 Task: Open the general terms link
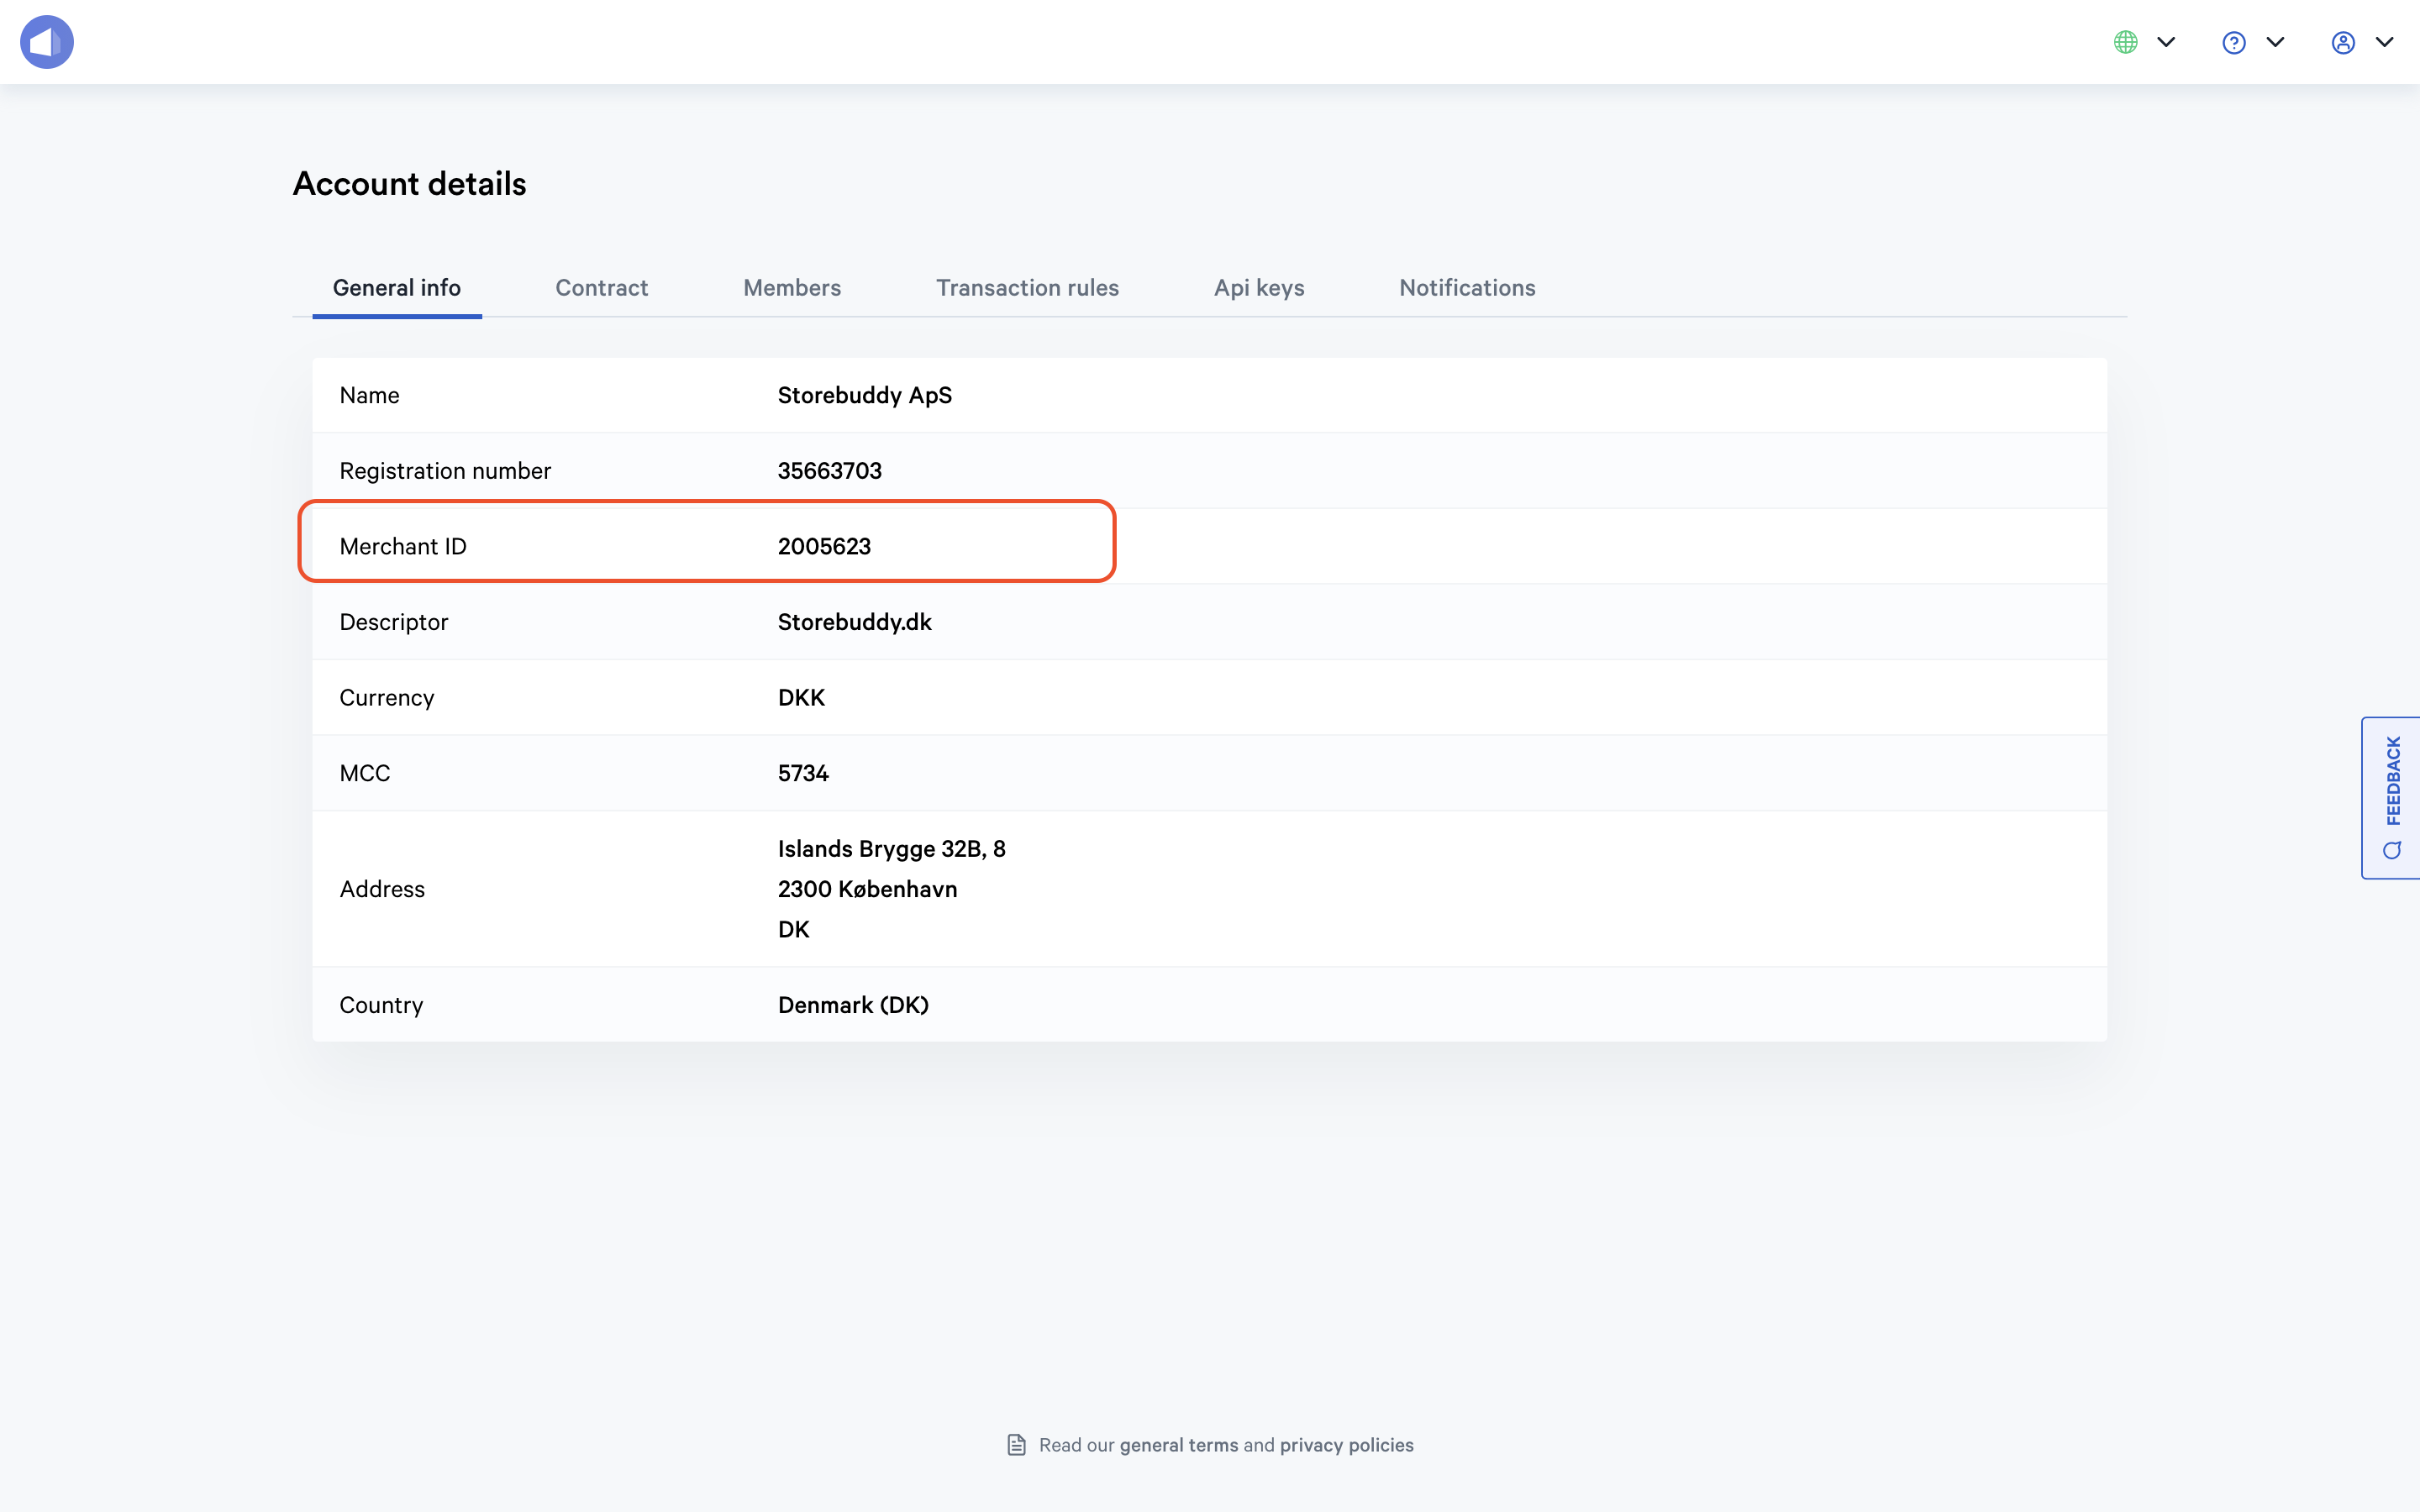1179,1445
